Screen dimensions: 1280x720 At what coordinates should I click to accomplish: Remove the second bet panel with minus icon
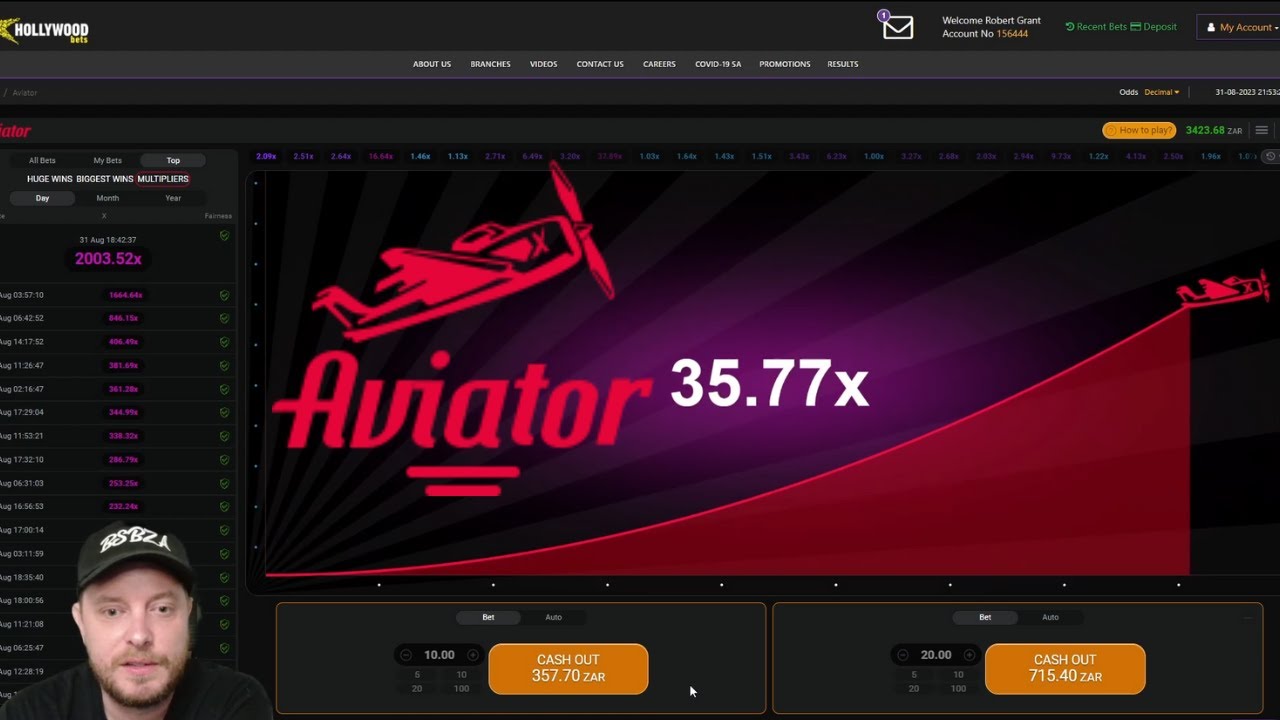[1248, 618]
